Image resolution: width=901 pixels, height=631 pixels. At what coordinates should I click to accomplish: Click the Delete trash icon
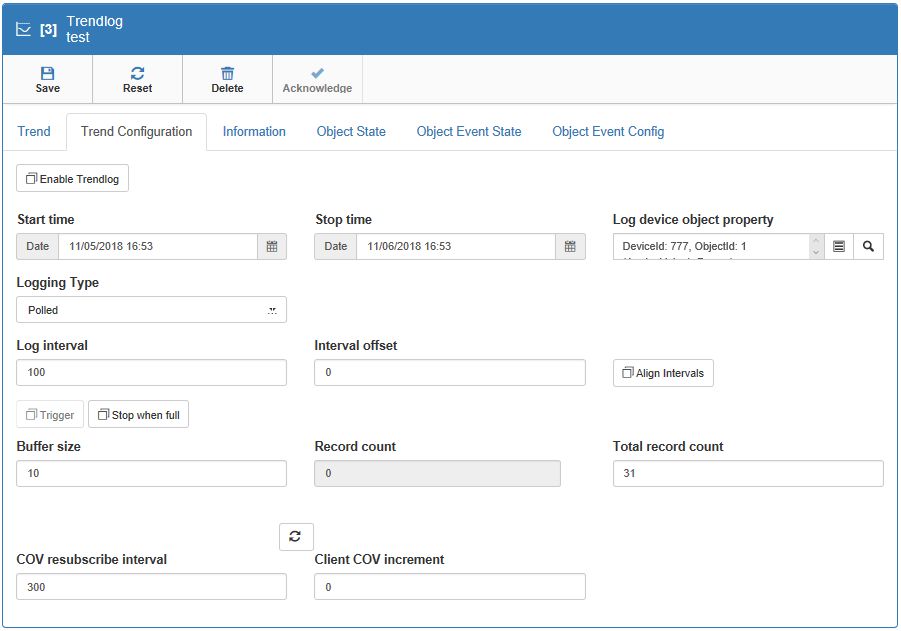coord(227,73)
